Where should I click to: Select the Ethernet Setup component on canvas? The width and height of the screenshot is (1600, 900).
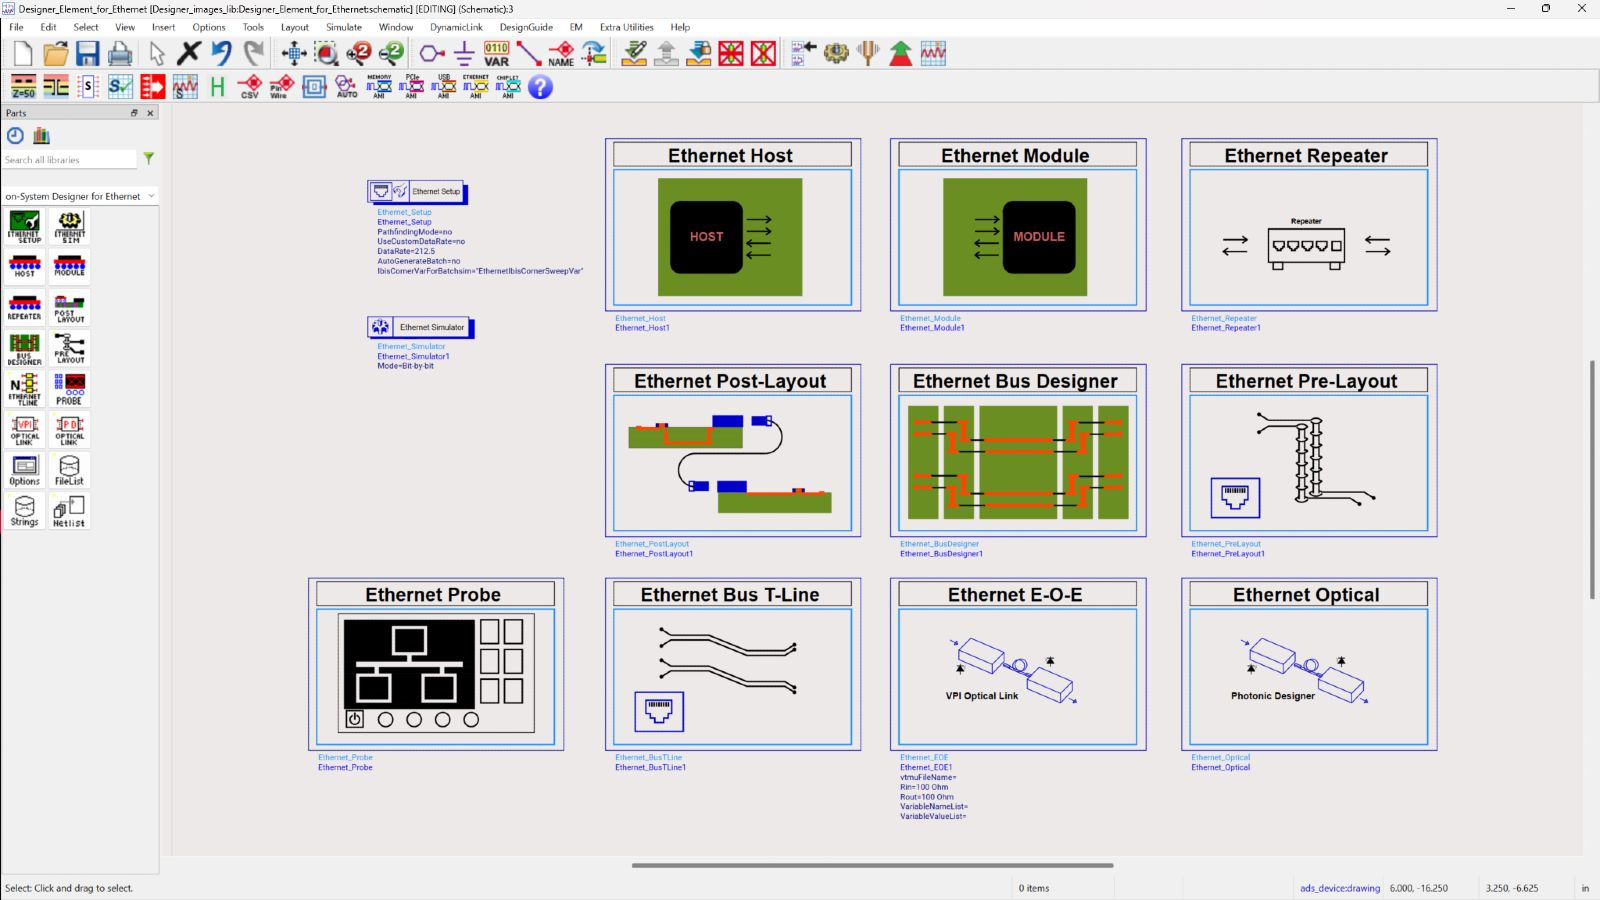tap(417, 192)
